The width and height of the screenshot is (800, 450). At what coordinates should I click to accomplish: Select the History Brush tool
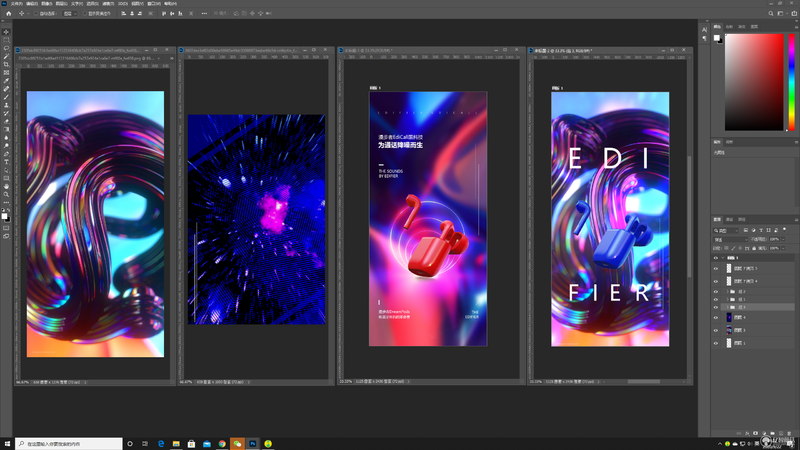point(6,113)
